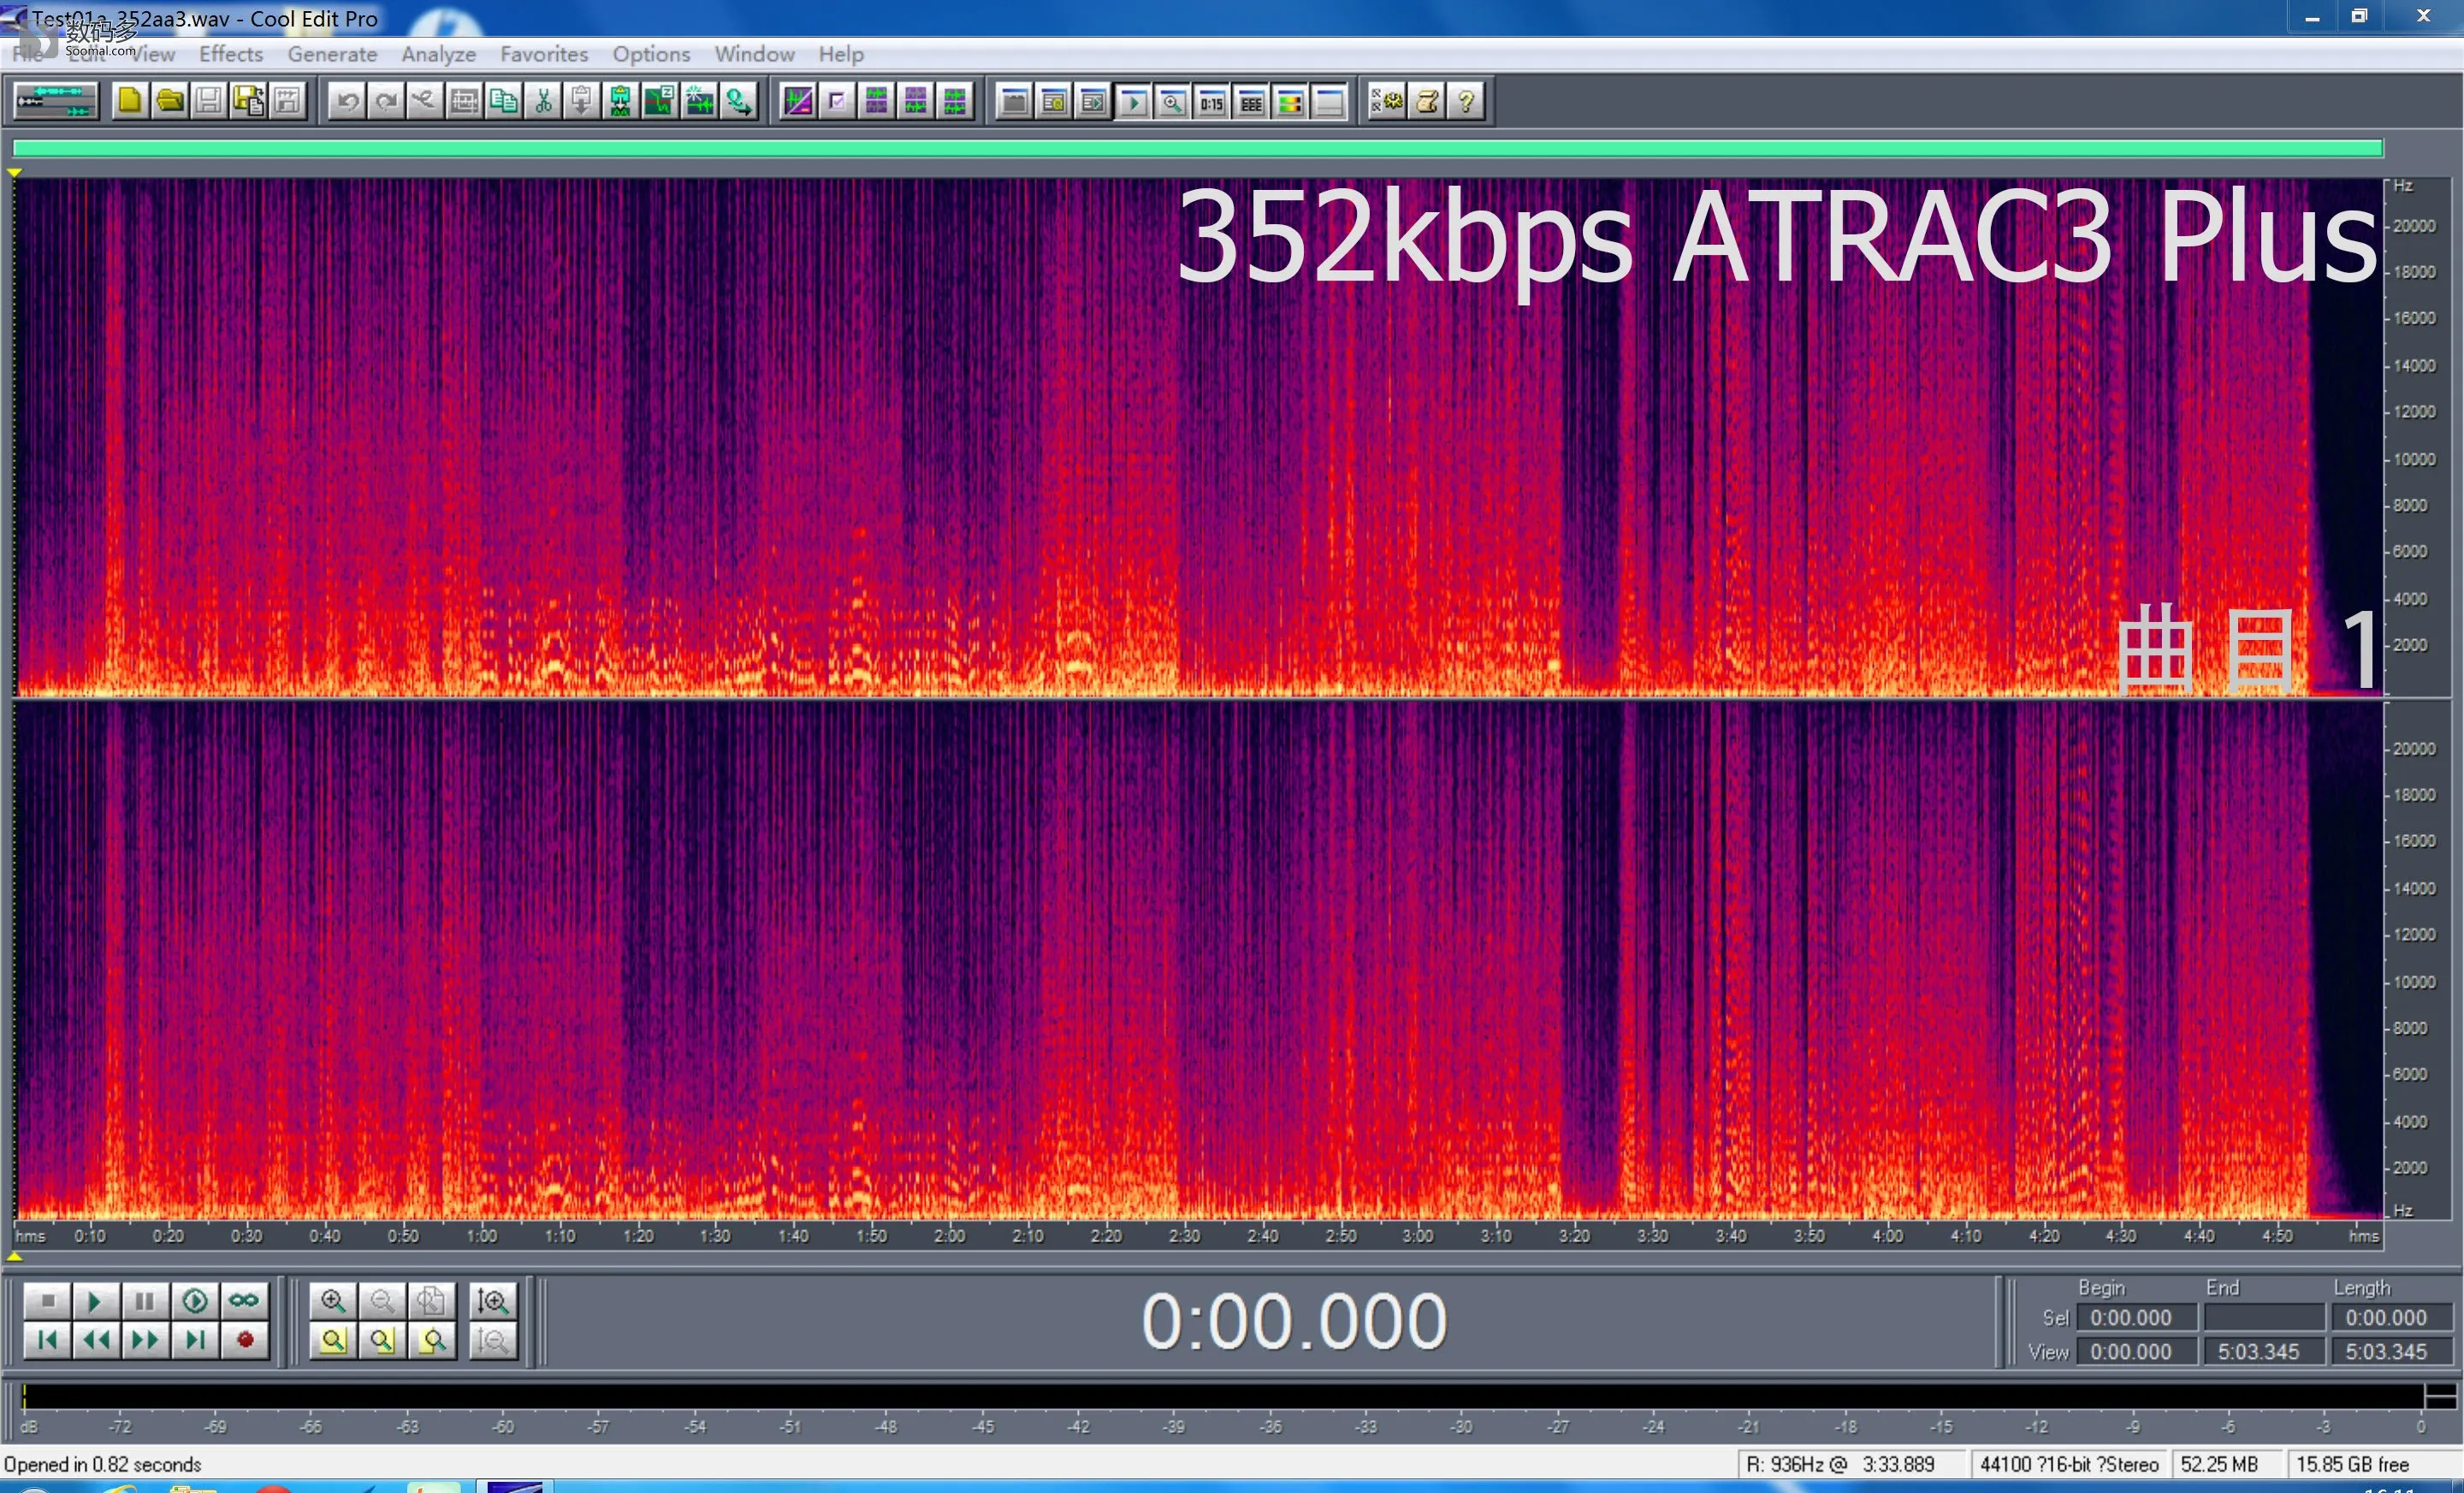Click the yellow question mark help icon
2464x1493 pixels.
click(1466, 102)
